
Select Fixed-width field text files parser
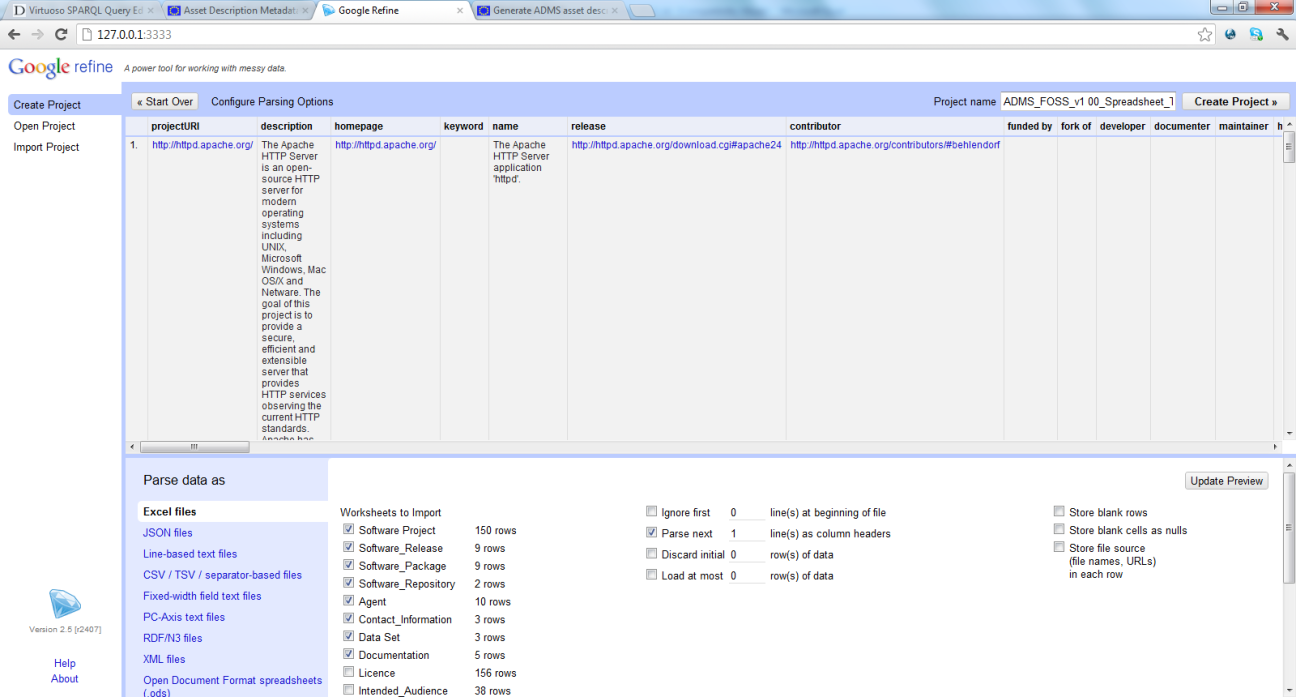tap(202, 596)
